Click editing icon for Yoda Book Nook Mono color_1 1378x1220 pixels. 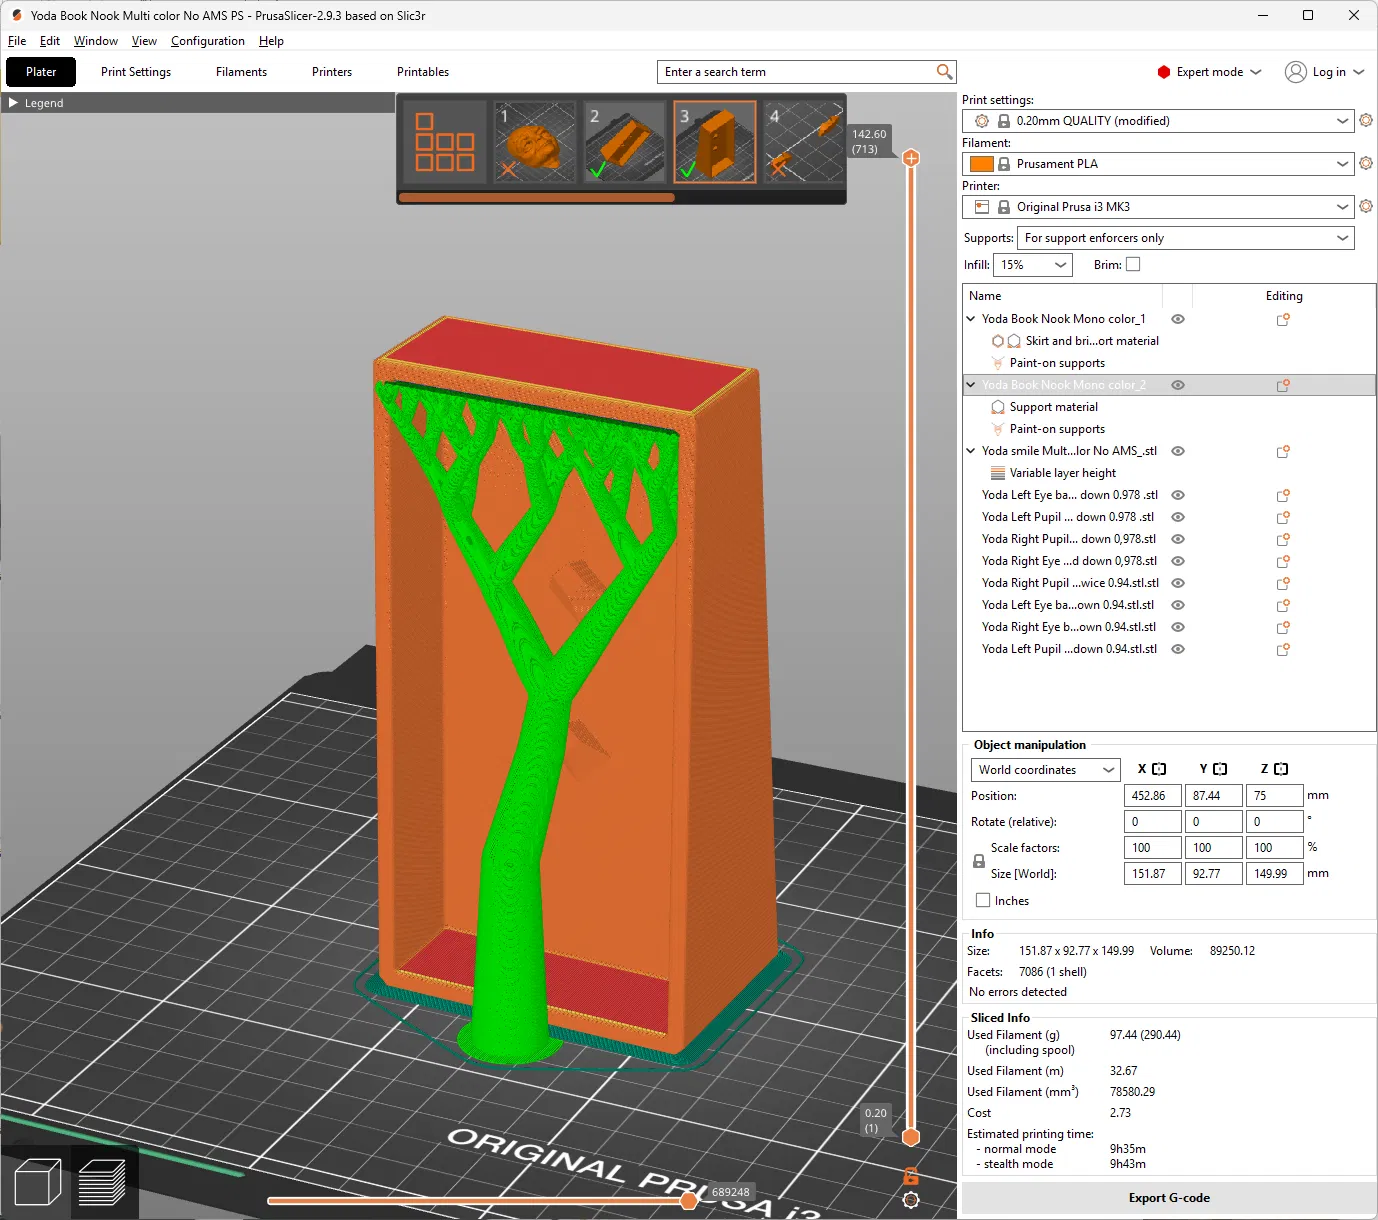[1283, 319]
